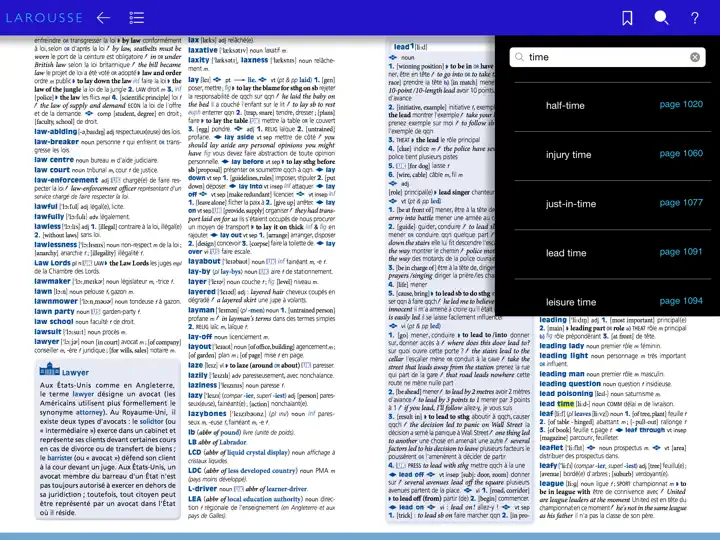Viewport: 720px width, 540px height.
Task: Click the 'leading question' headword
Action: click(x=570, y=383)
